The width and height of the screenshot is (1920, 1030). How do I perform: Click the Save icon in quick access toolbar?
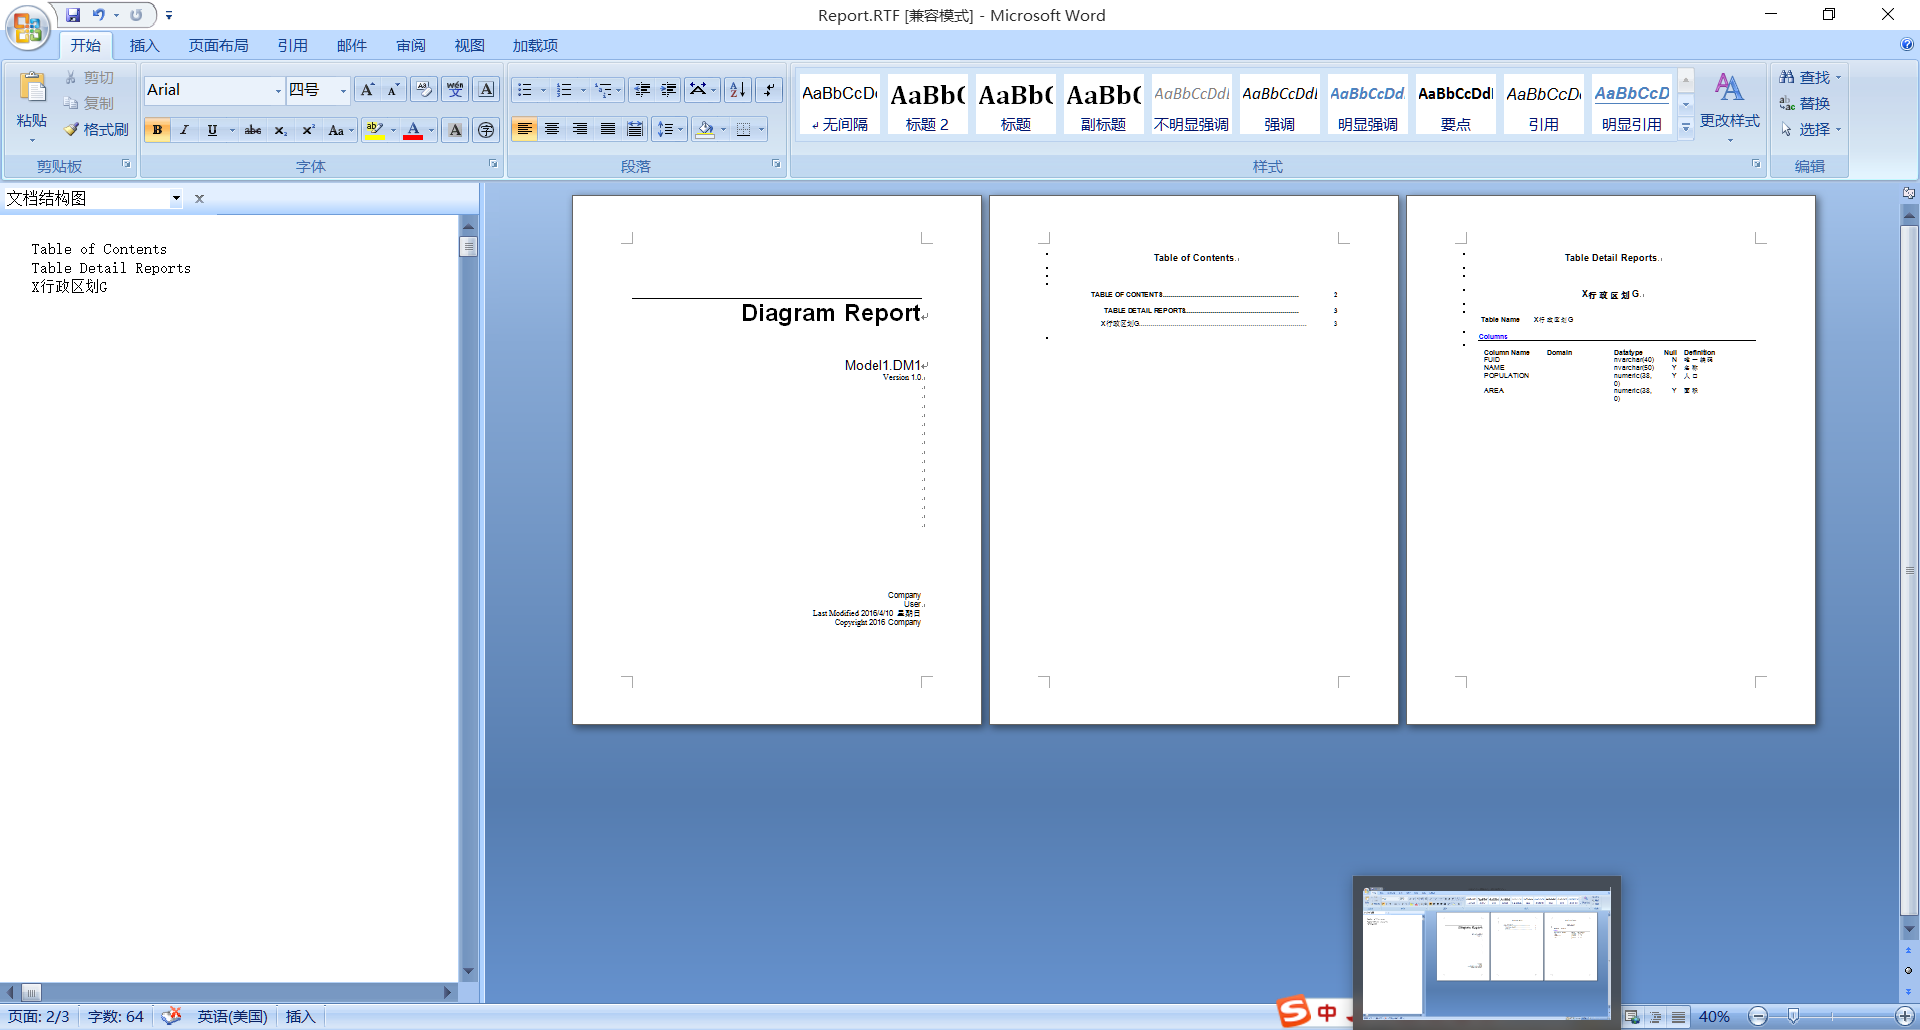73,15
